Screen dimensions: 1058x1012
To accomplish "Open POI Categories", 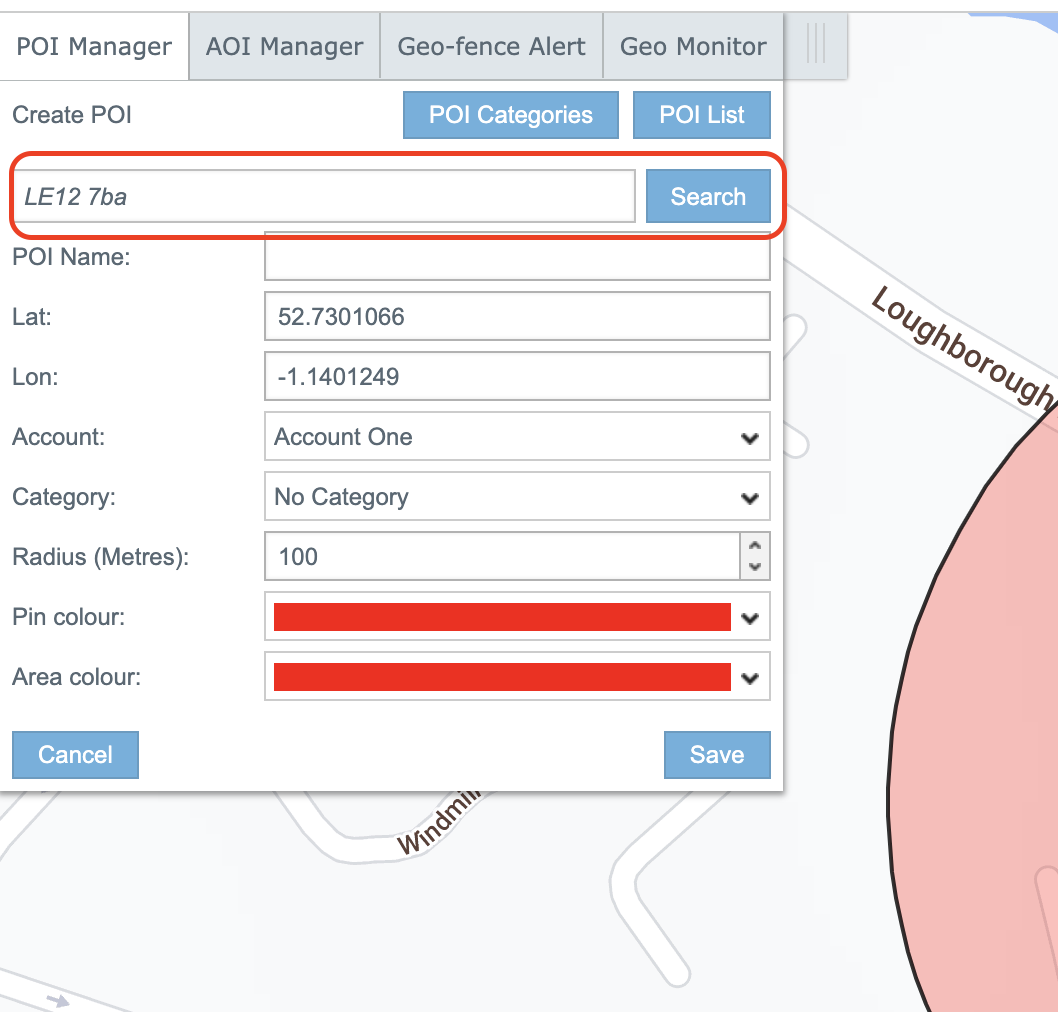I will (510, 115).
